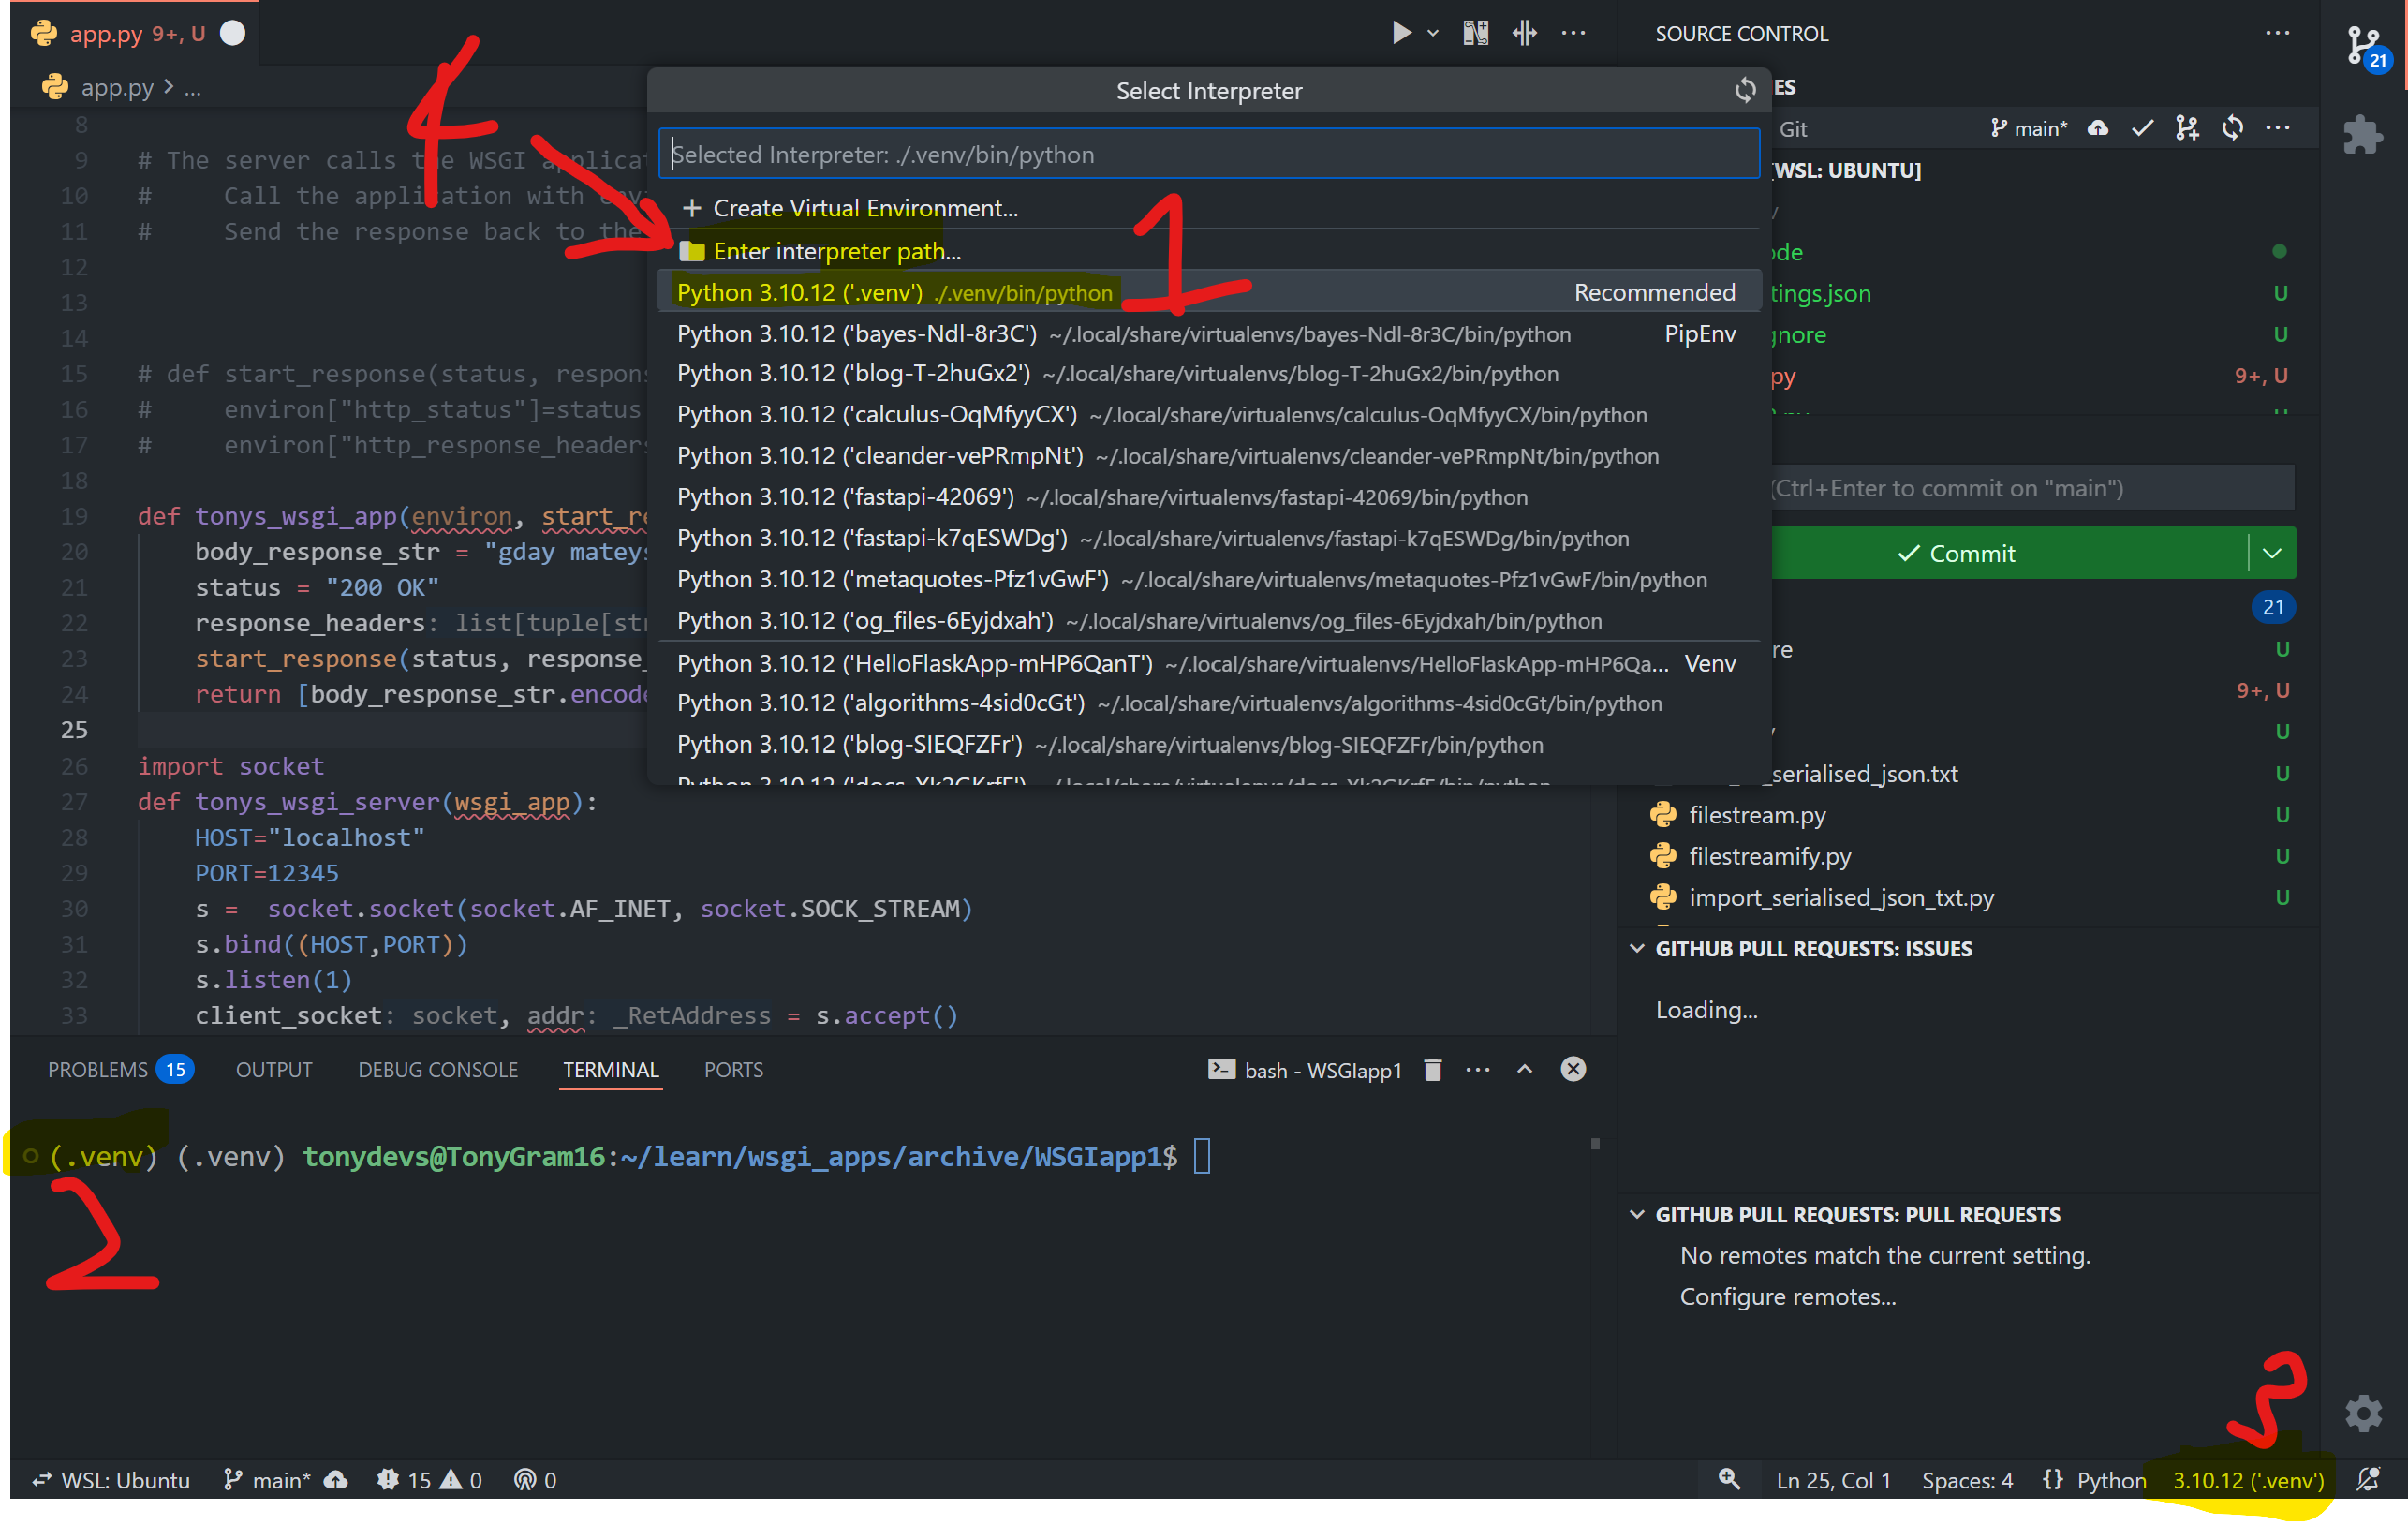Open errors and warnings status item

430,1480
